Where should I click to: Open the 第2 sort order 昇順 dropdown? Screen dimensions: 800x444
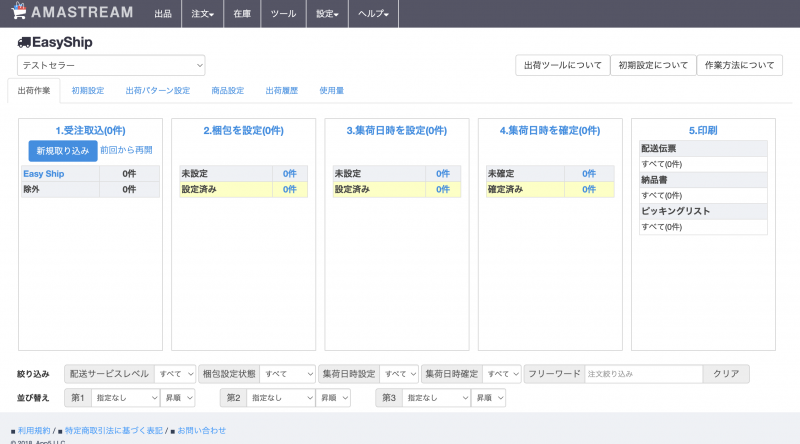pyautogui.click(x=333, y=398)
